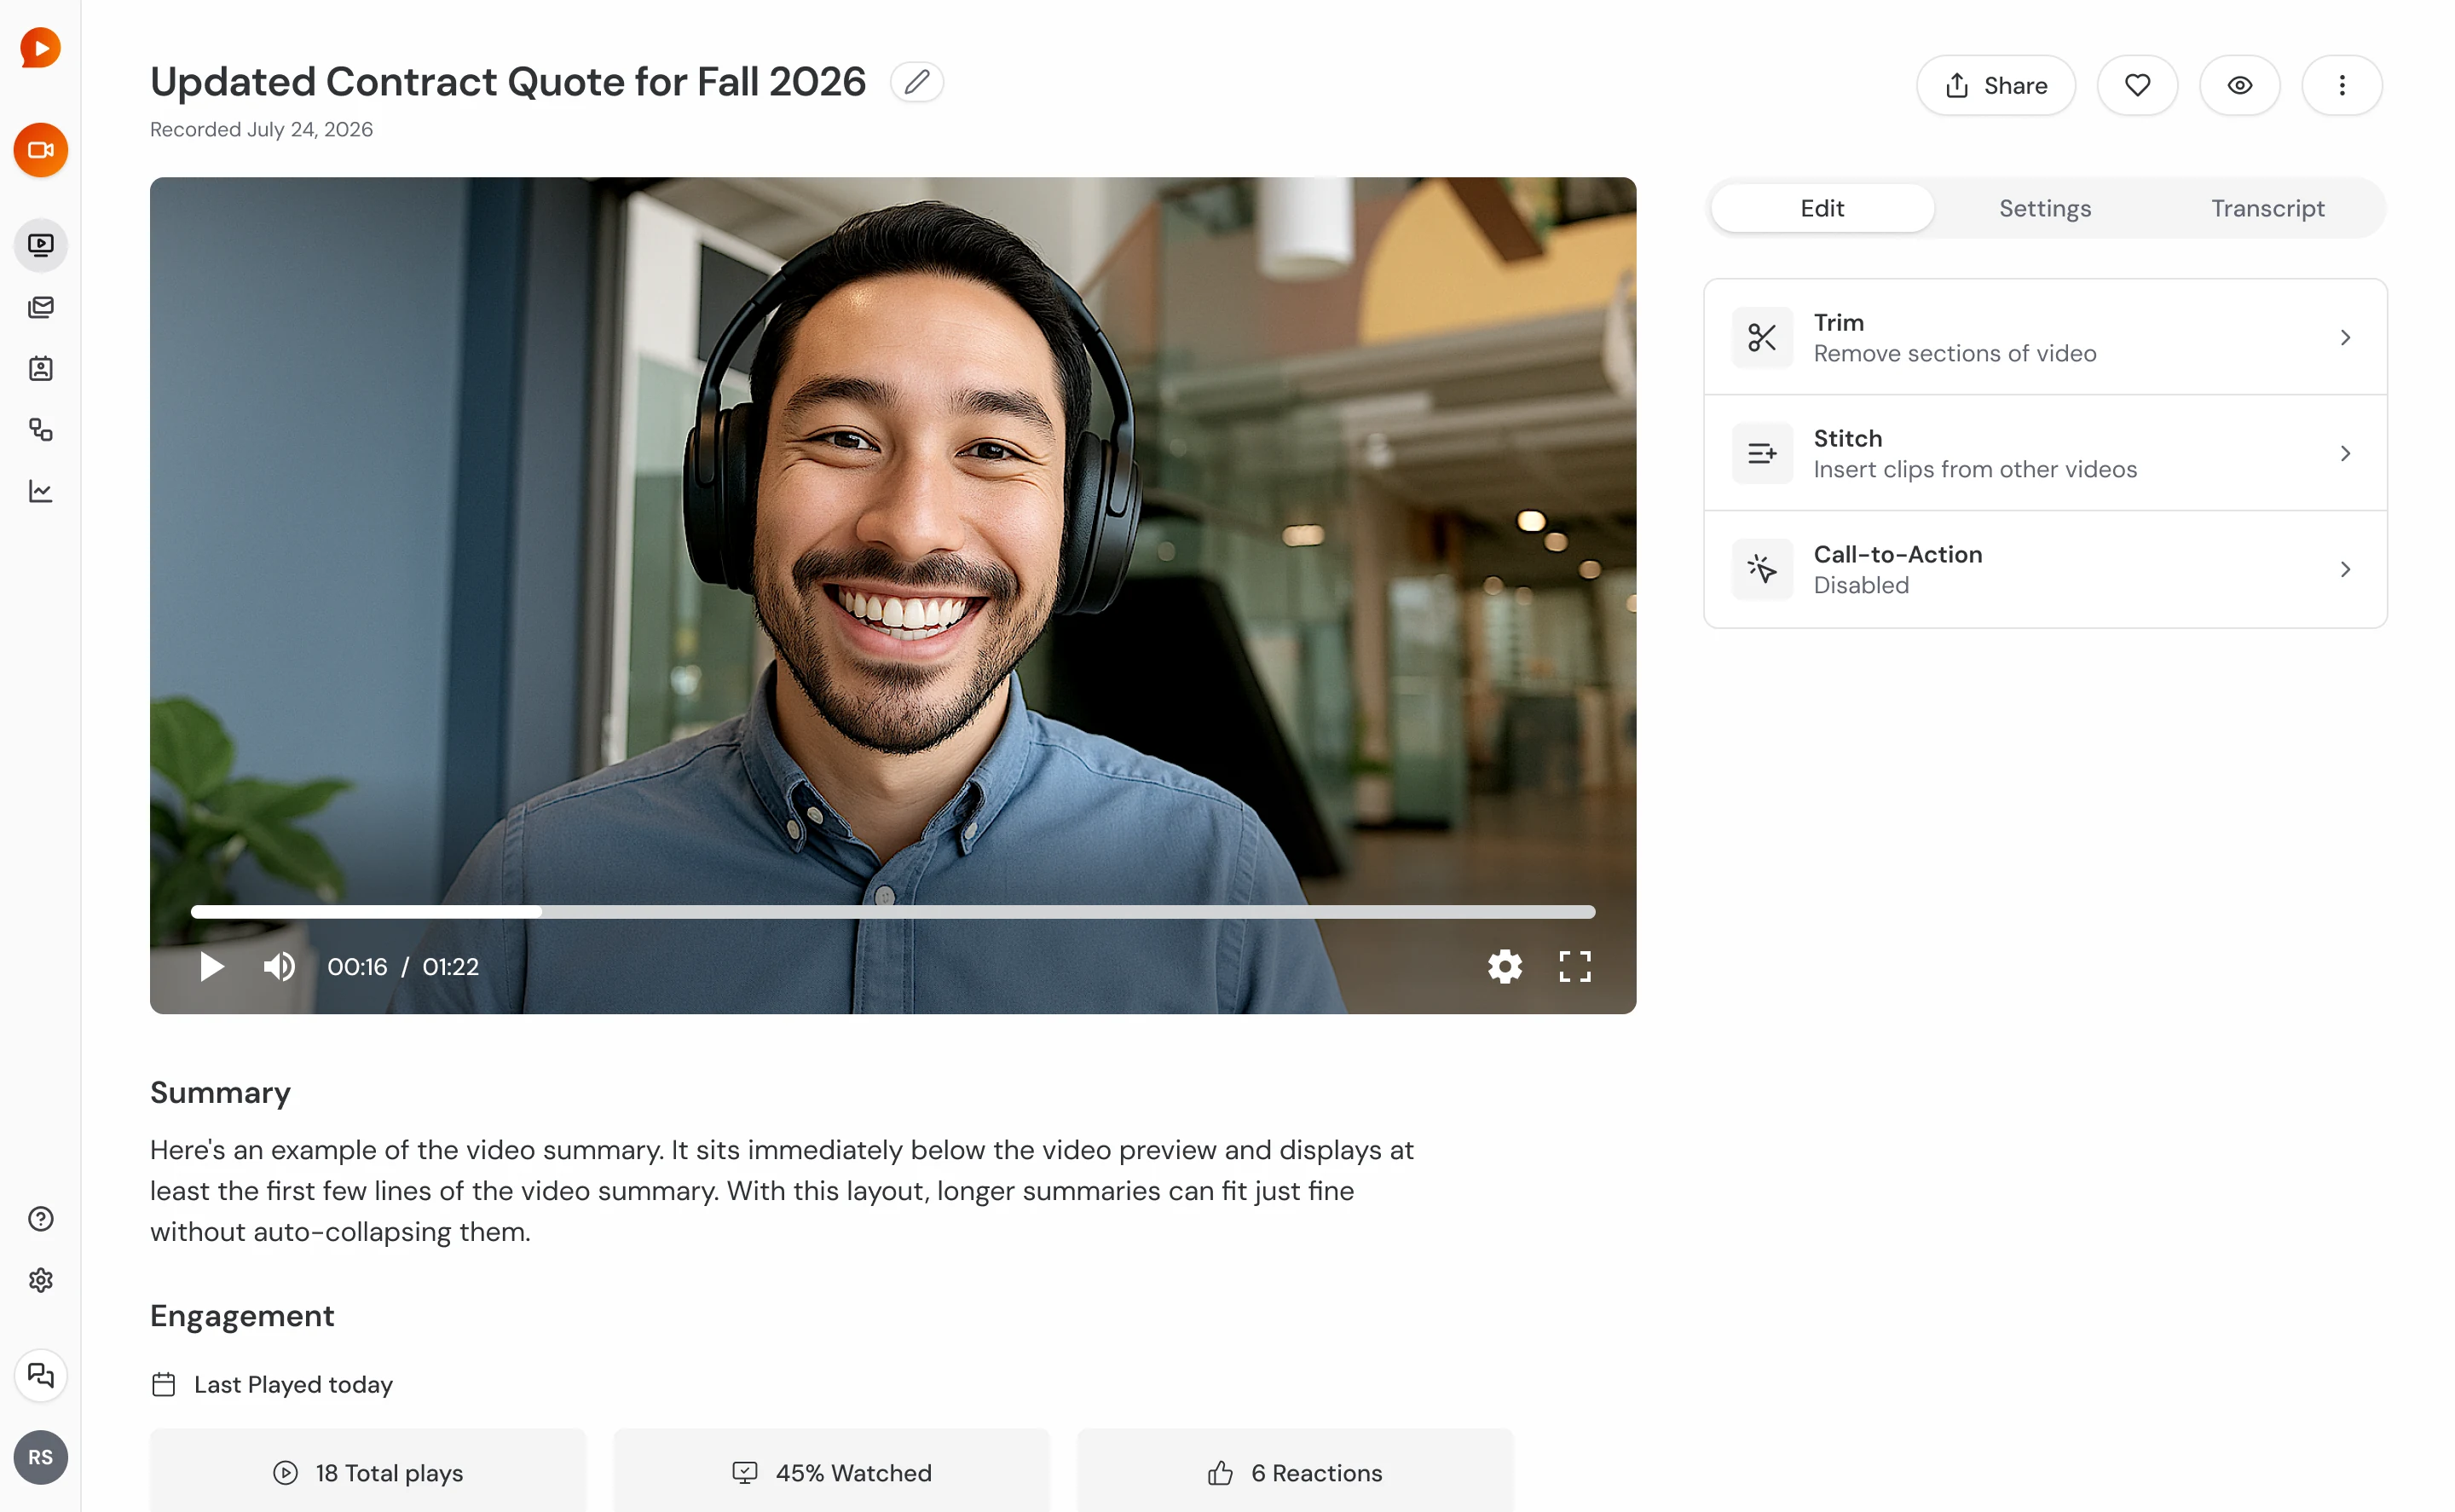Toggle video visibility with the eye button
This screenshot has height=1512, width=2455.
(x=2239, y=85)
